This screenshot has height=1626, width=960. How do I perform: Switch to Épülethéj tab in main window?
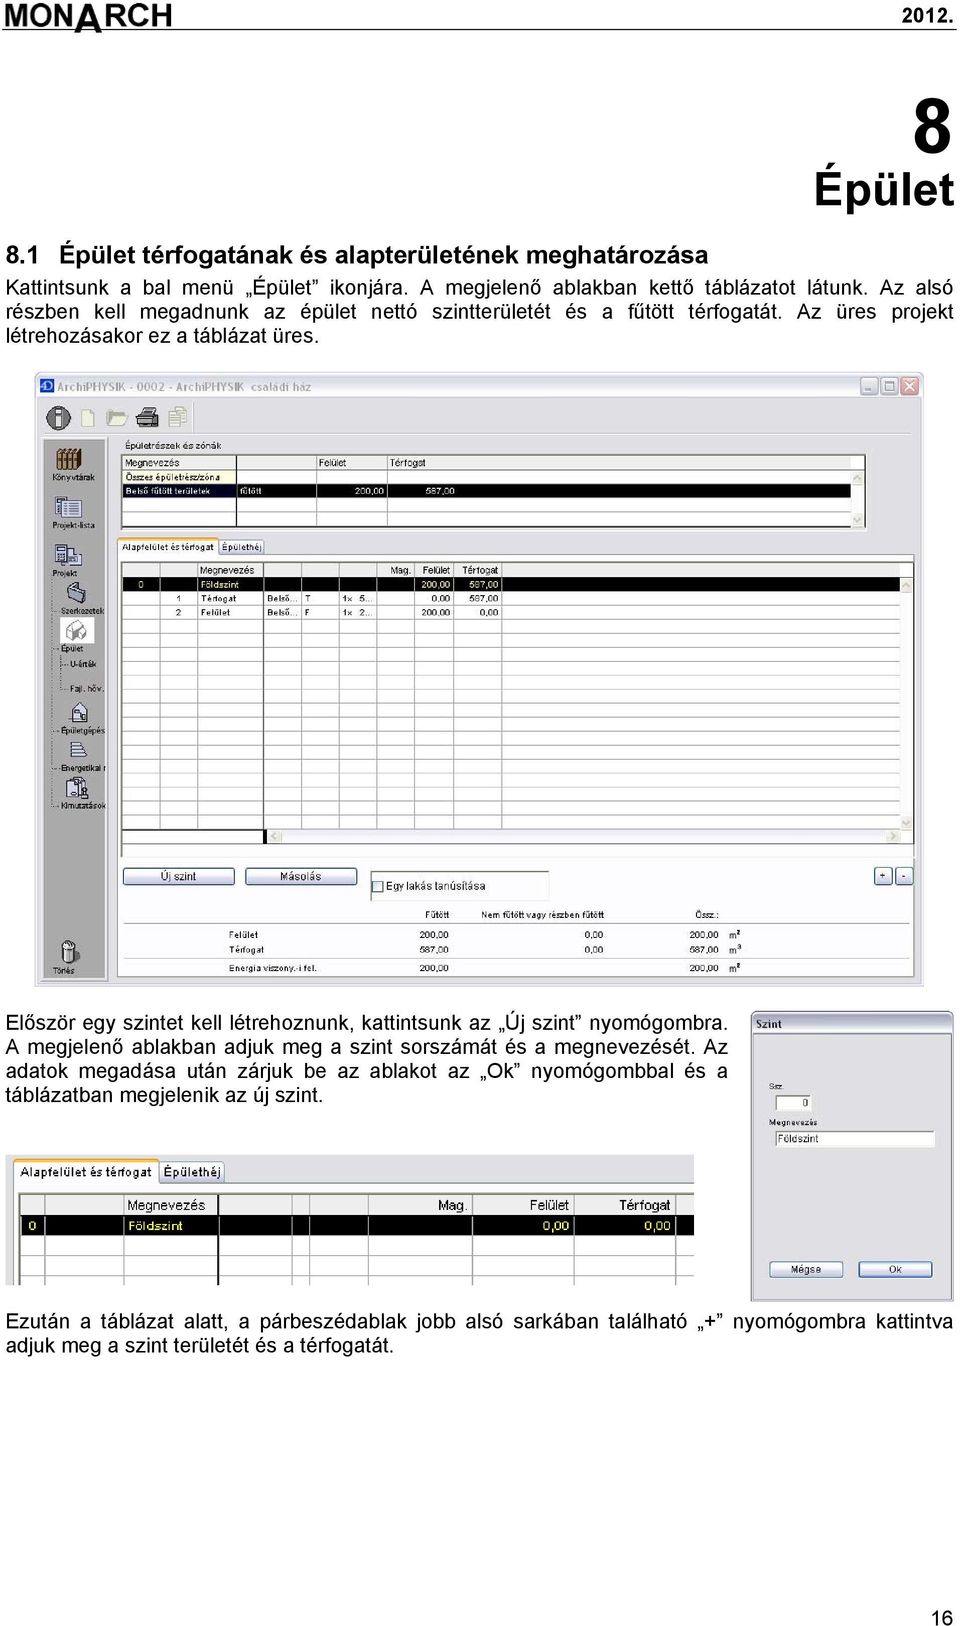(241, 547)
